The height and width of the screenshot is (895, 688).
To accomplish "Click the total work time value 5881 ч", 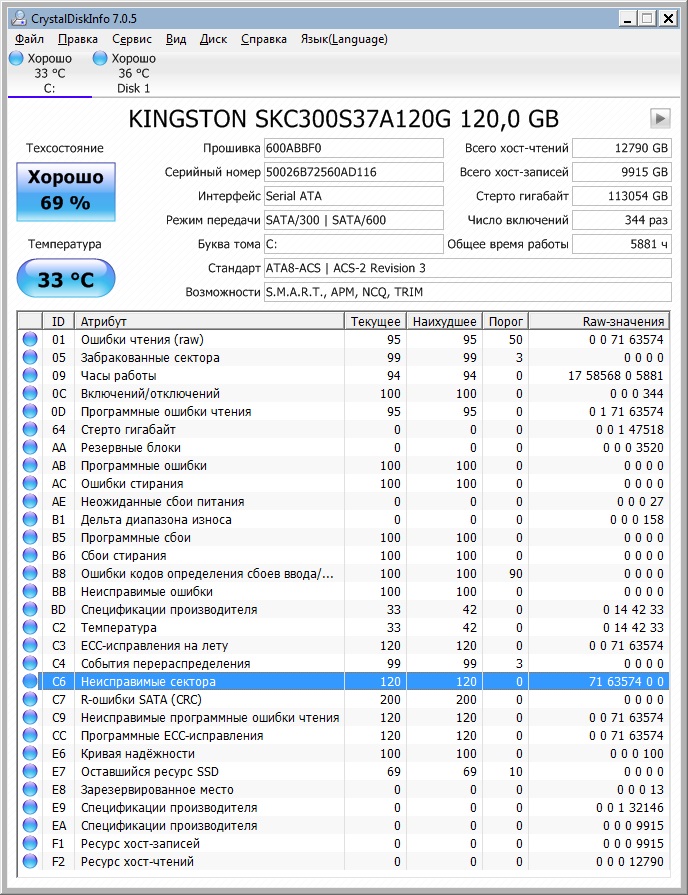I will (x=622, y=244).
